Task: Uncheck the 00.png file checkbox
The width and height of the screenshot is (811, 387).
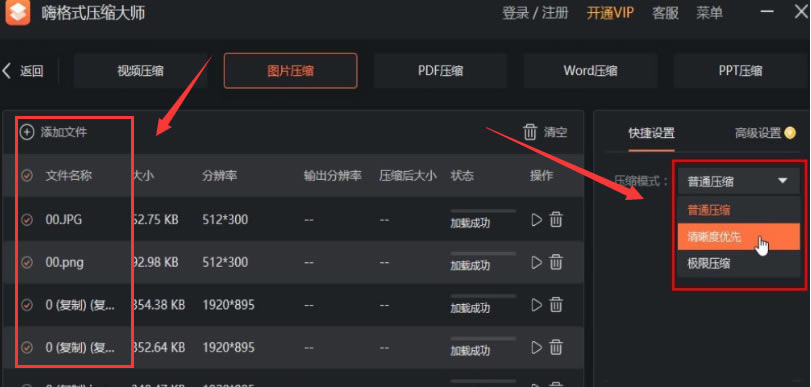Action: 27,263
